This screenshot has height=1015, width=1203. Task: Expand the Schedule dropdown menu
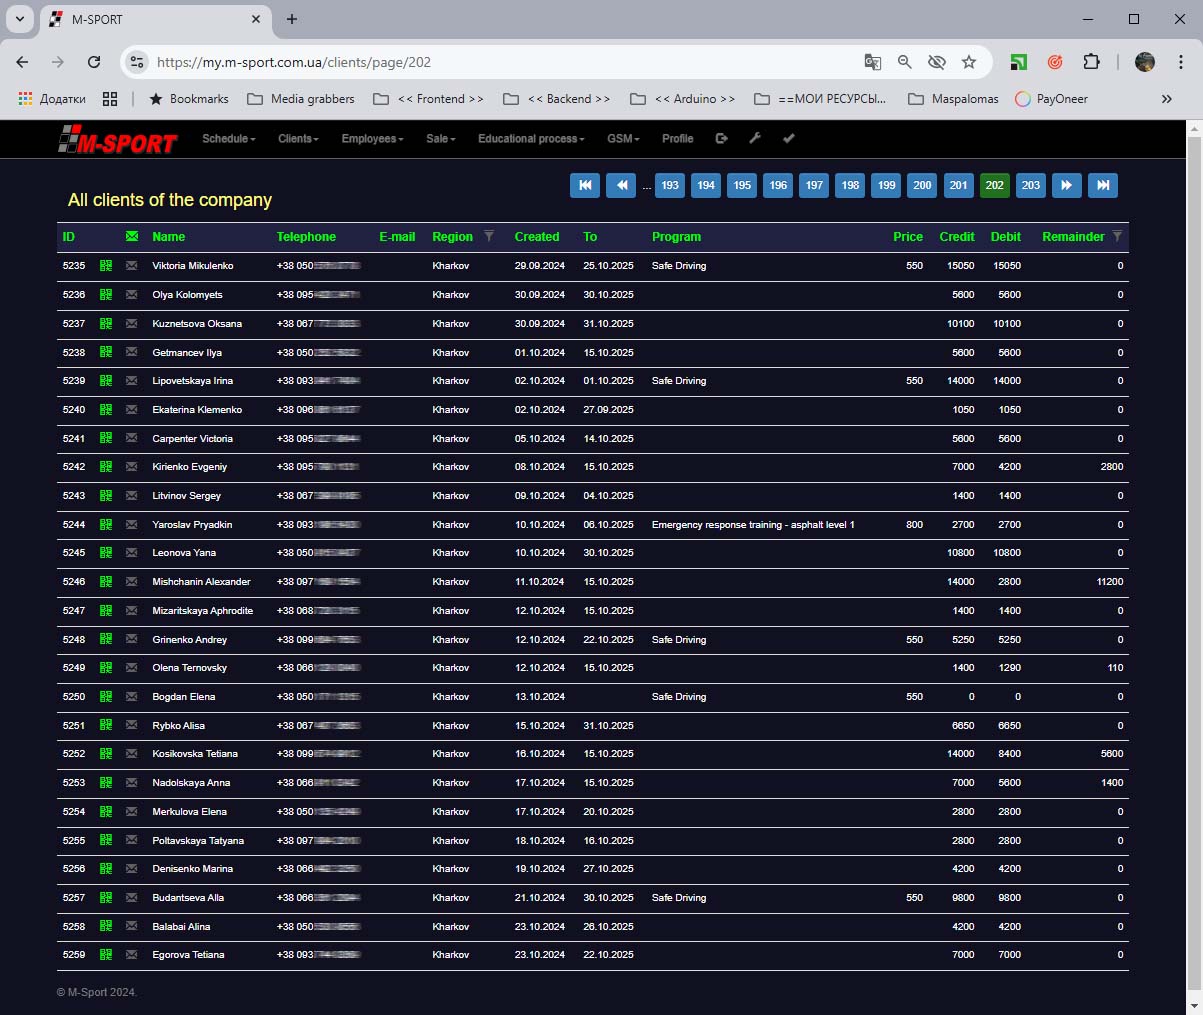coord(228,139)
